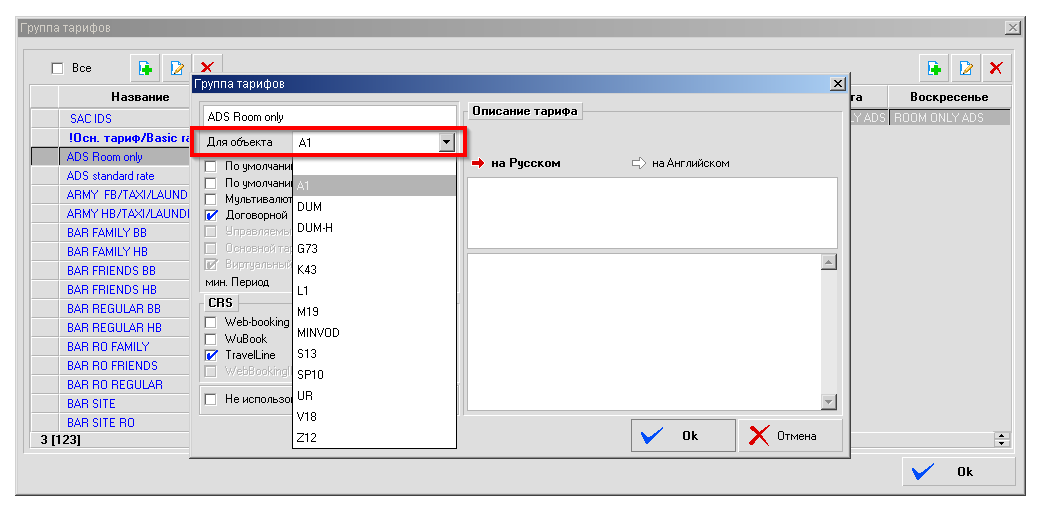Click the red arrow beside на Русском

tap(478, 163)
